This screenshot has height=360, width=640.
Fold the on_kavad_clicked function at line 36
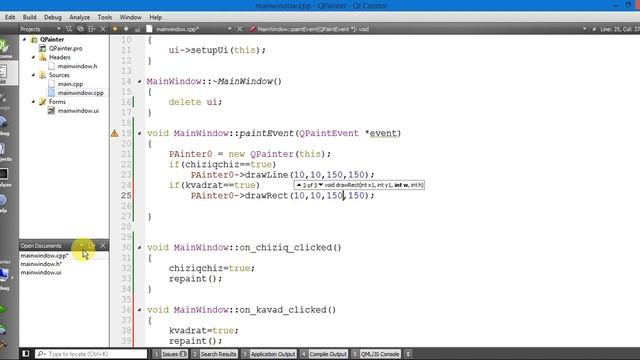[x=140, y=310]
